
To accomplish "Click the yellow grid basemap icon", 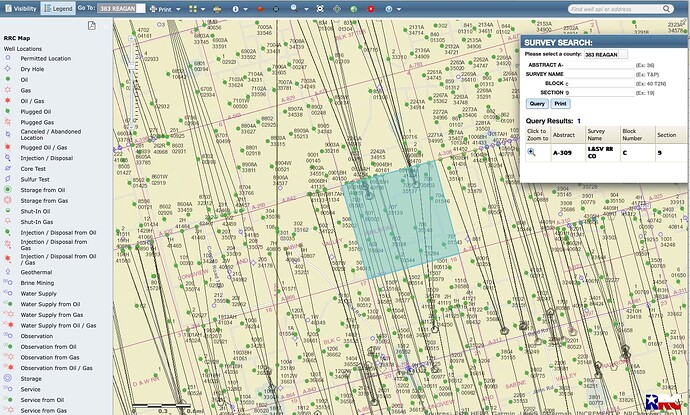I will (x=193, y=9).
